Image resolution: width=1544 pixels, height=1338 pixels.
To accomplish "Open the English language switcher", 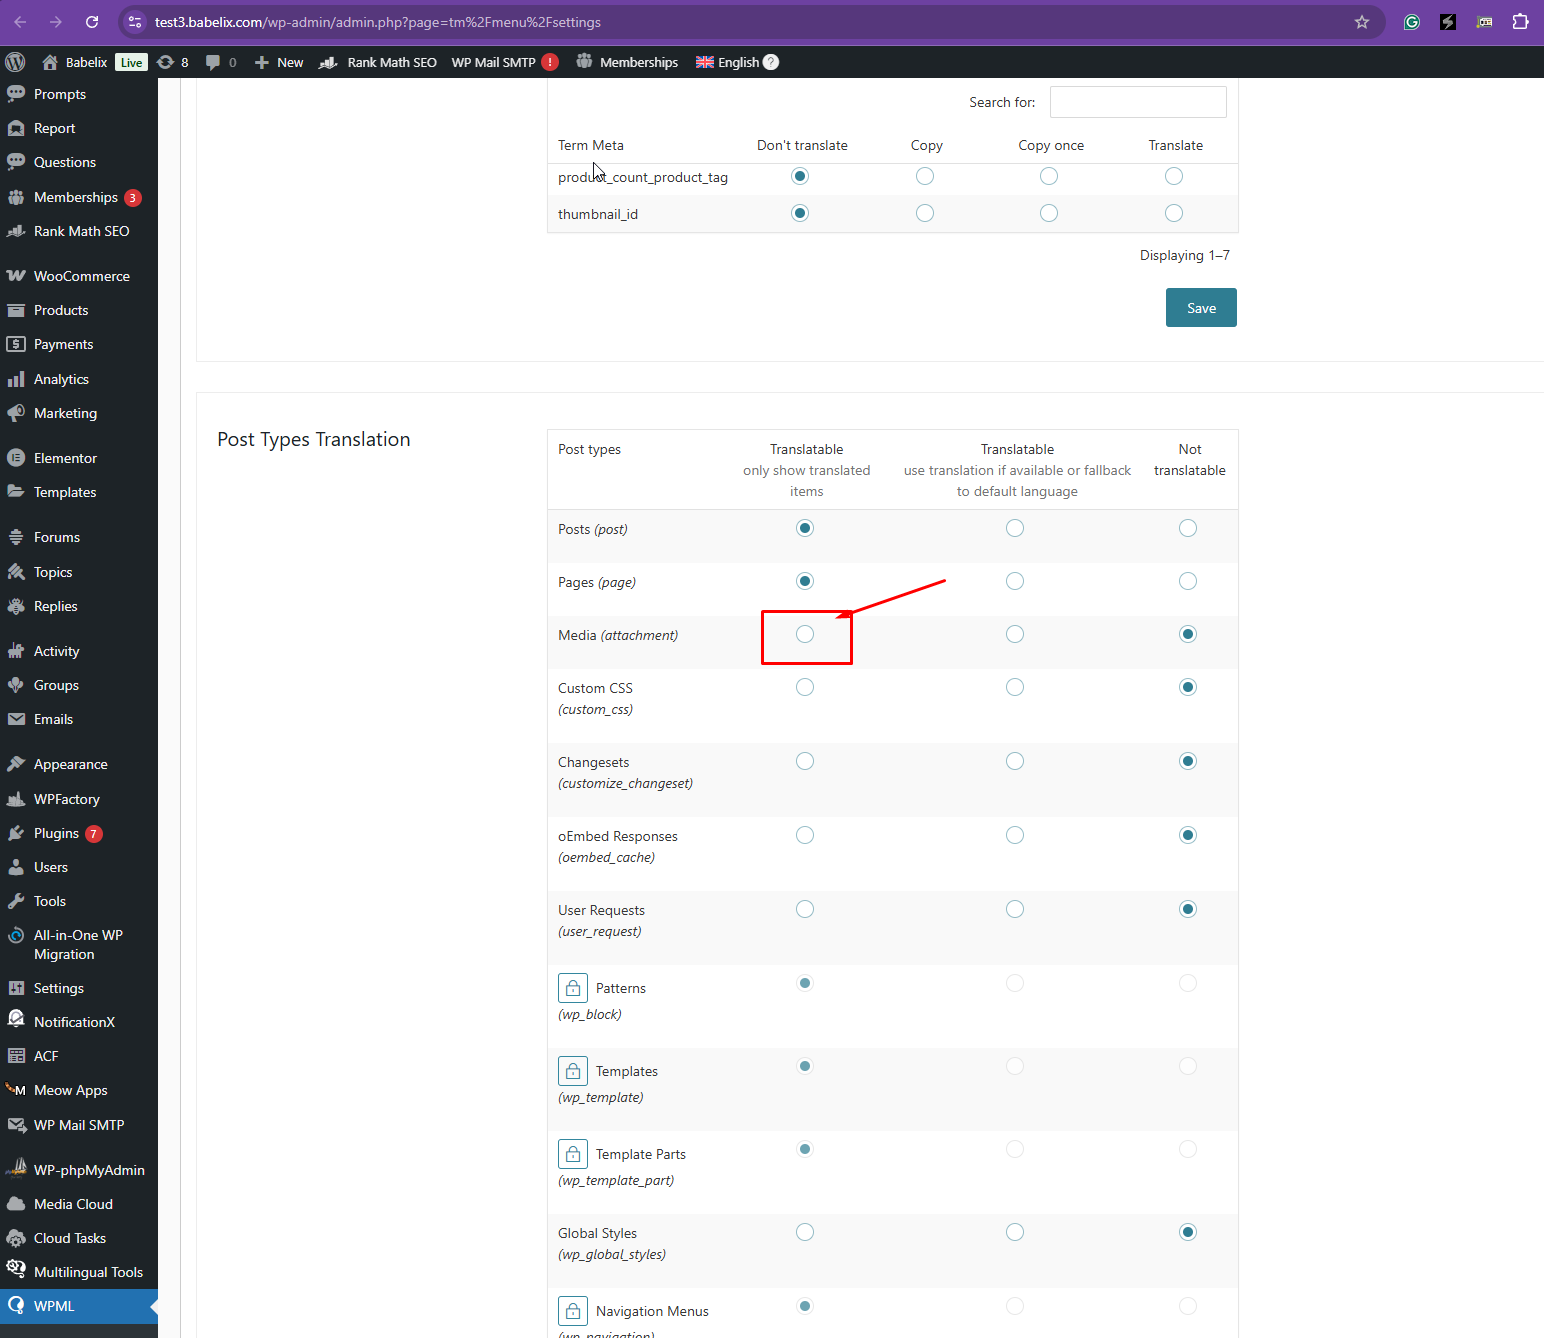I will pos(728,62).
